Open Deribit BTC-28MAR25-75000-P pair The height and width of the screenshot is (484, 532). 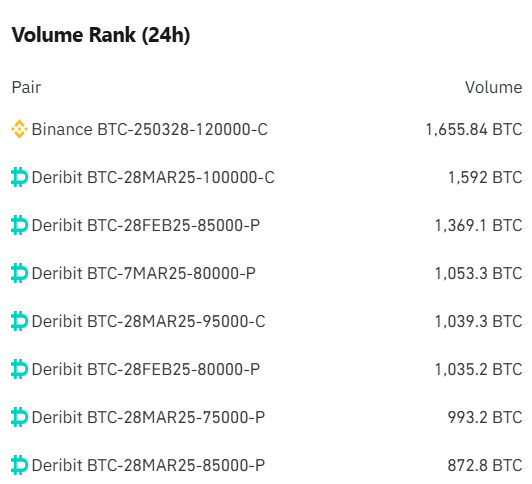(148, 417)
